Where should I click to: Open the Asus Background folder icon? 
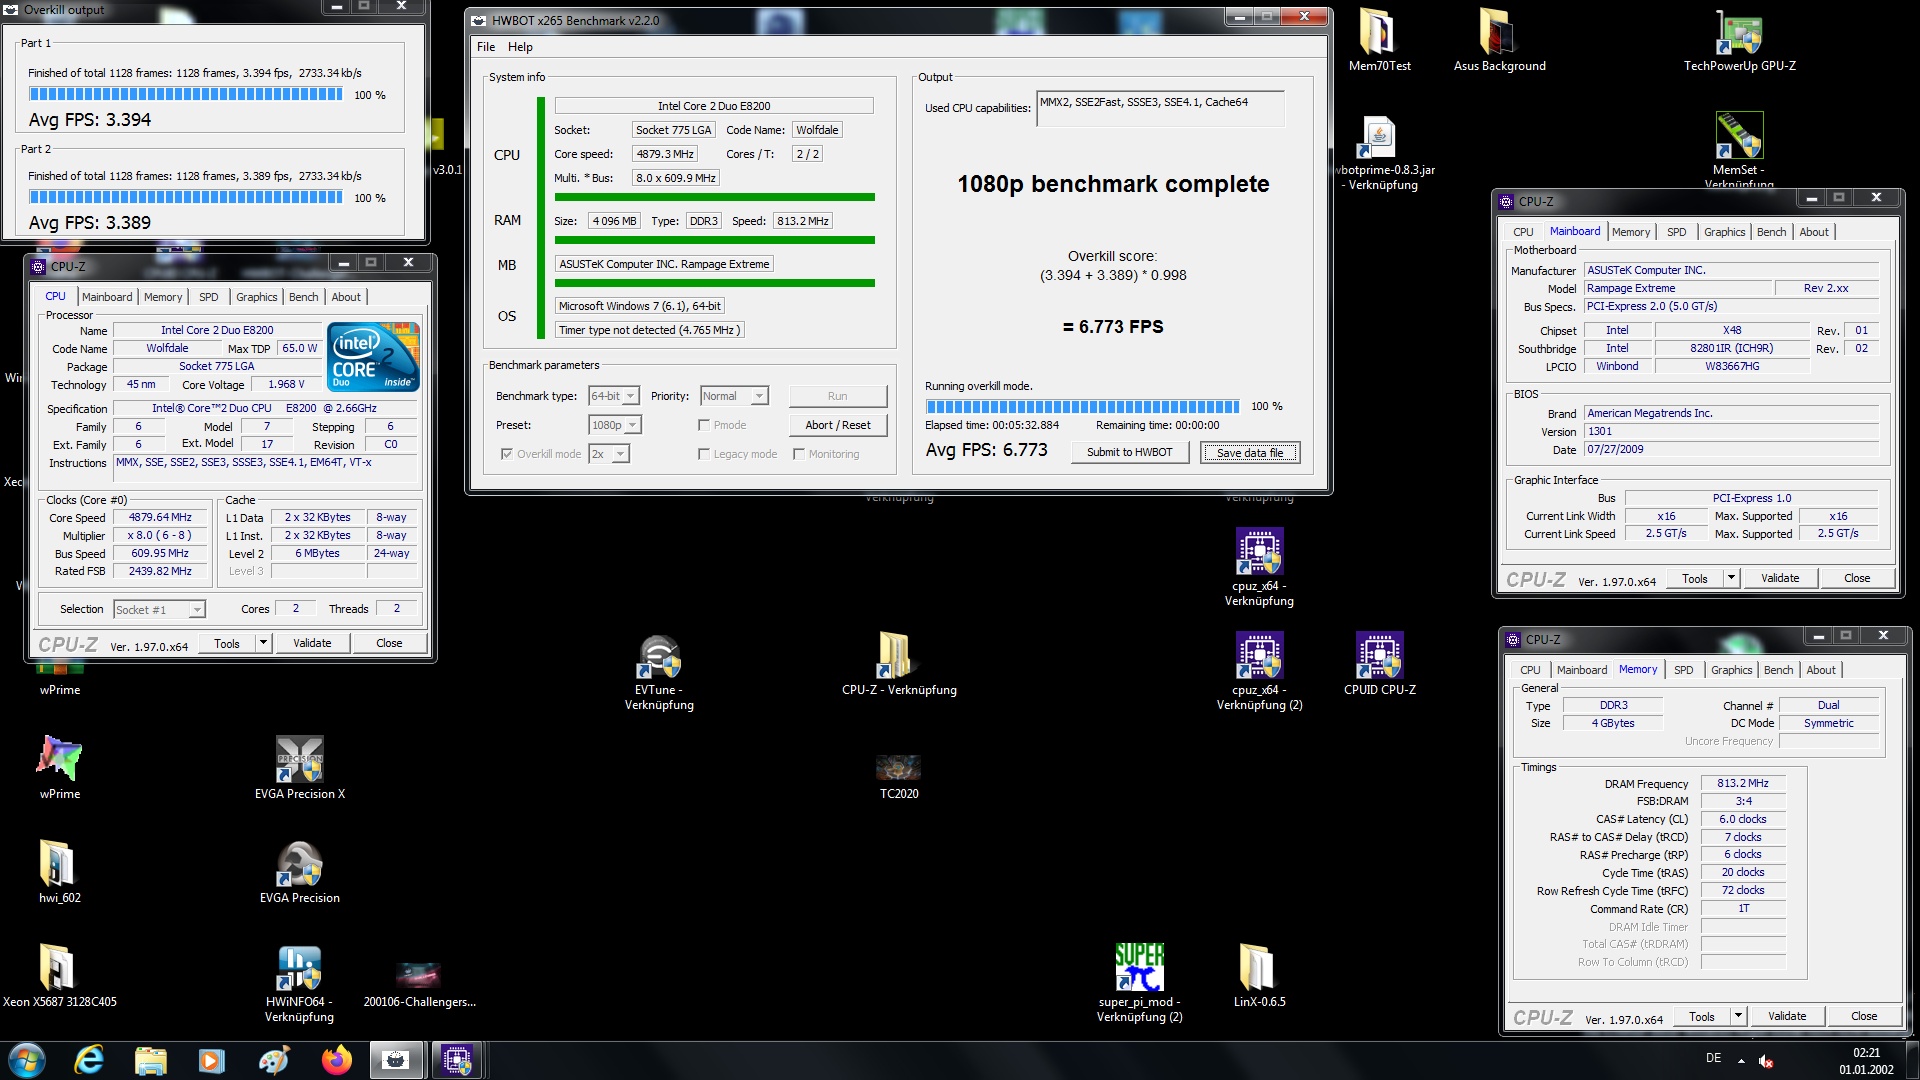[1499, 32]
